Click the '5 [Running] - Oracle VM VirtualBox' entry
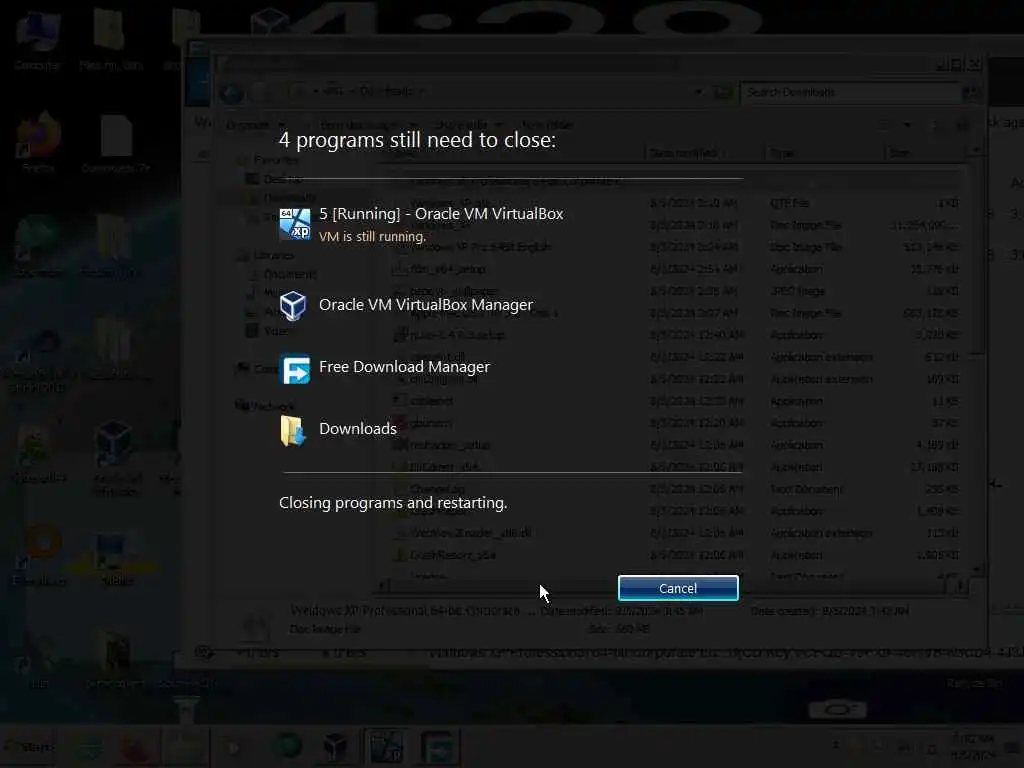Screen dimensions: 1024x768 441,214
